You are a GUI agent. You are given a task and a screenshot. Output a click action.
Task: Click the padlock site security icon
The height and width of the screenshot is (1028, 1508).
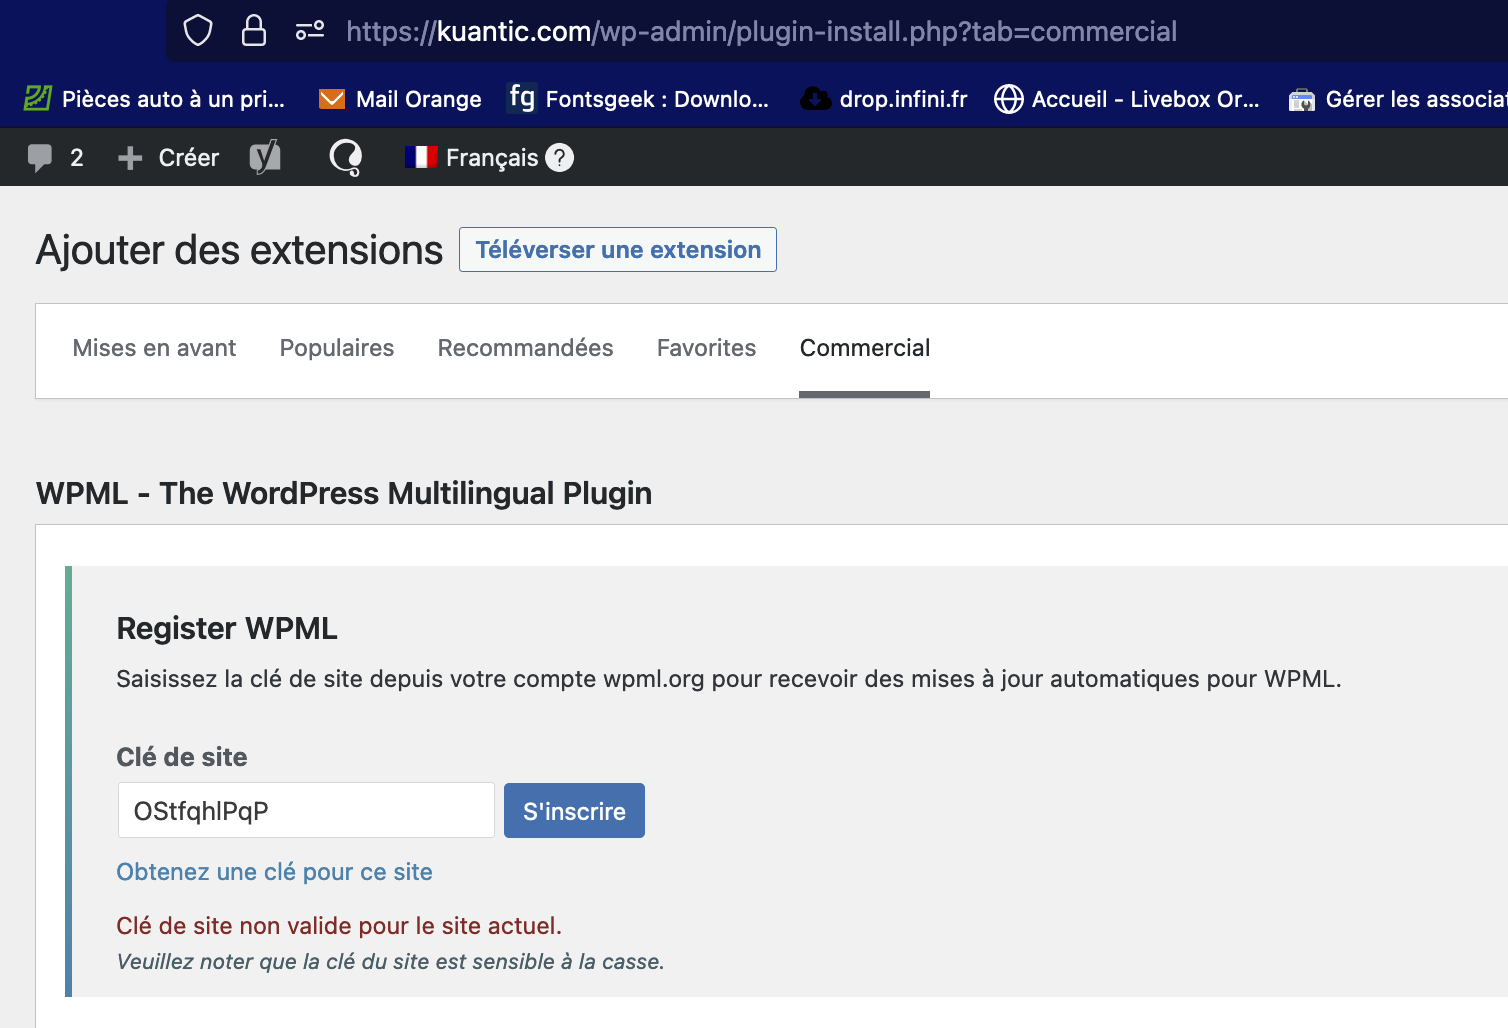point(254,31)
